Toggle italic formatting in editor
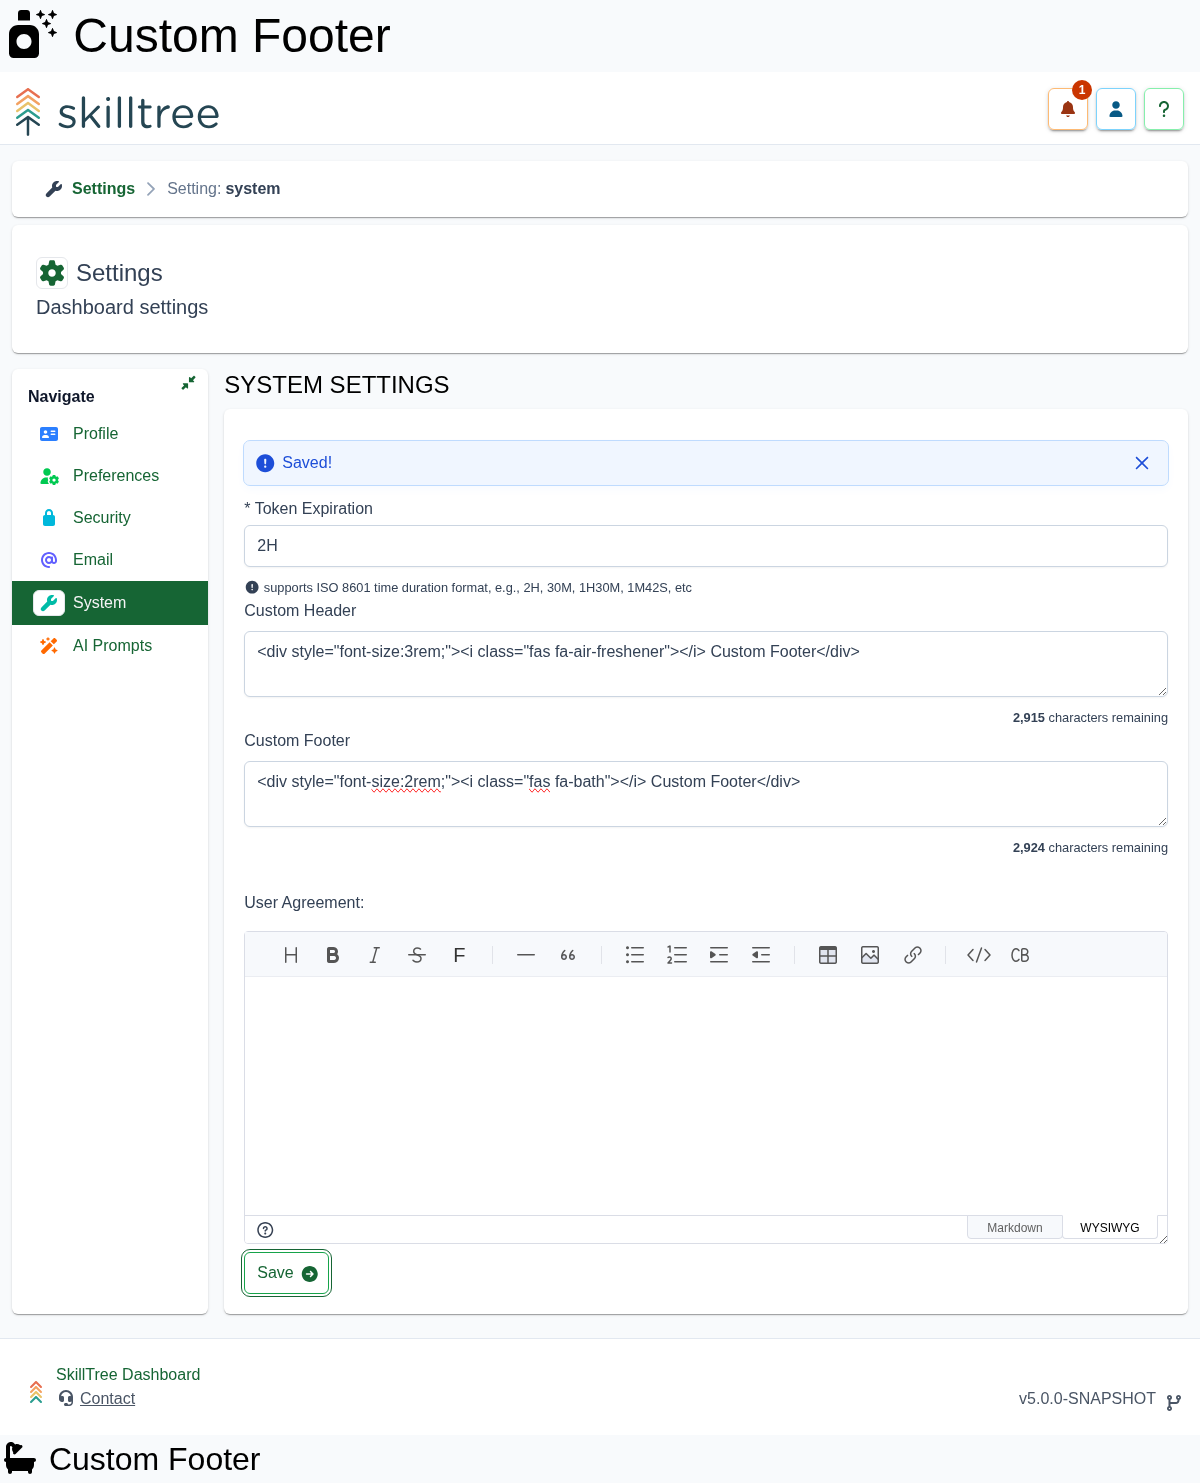Image resolution: width=1200 pixels, height=1483 pixels. tap(375, 955)
